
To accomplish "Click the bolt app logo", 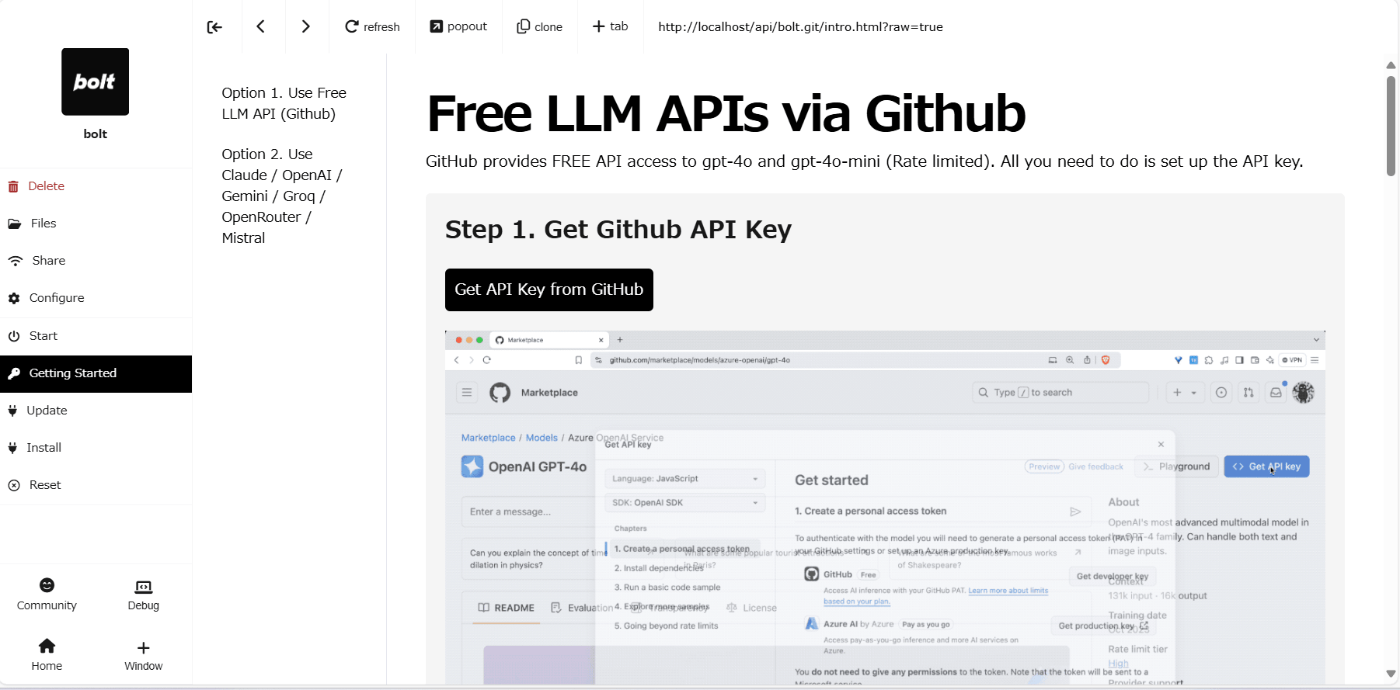I will (95, 82).
